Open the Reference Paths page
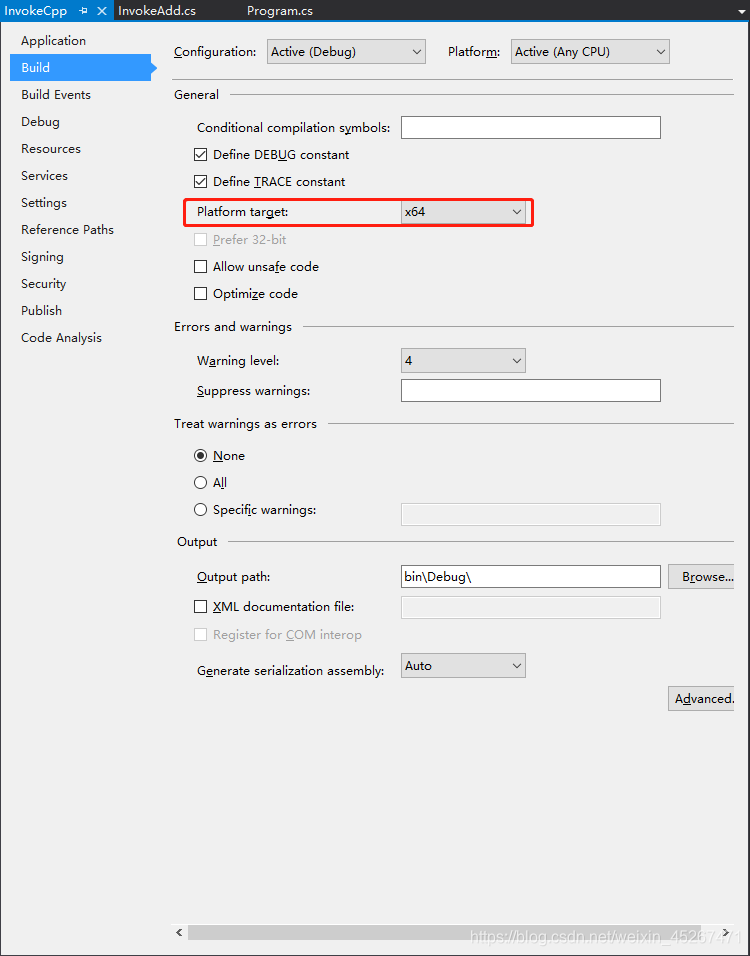 [x=68, y=230]
